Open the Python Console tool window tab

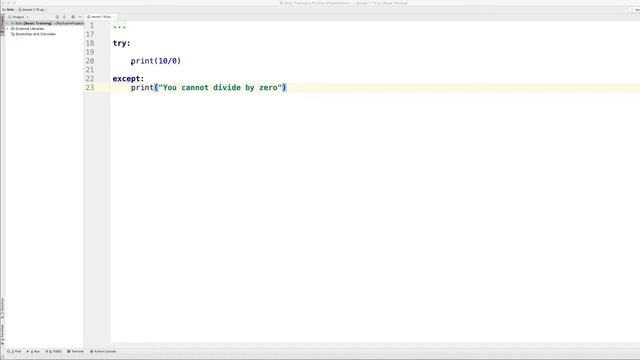(x=103, y=351)
